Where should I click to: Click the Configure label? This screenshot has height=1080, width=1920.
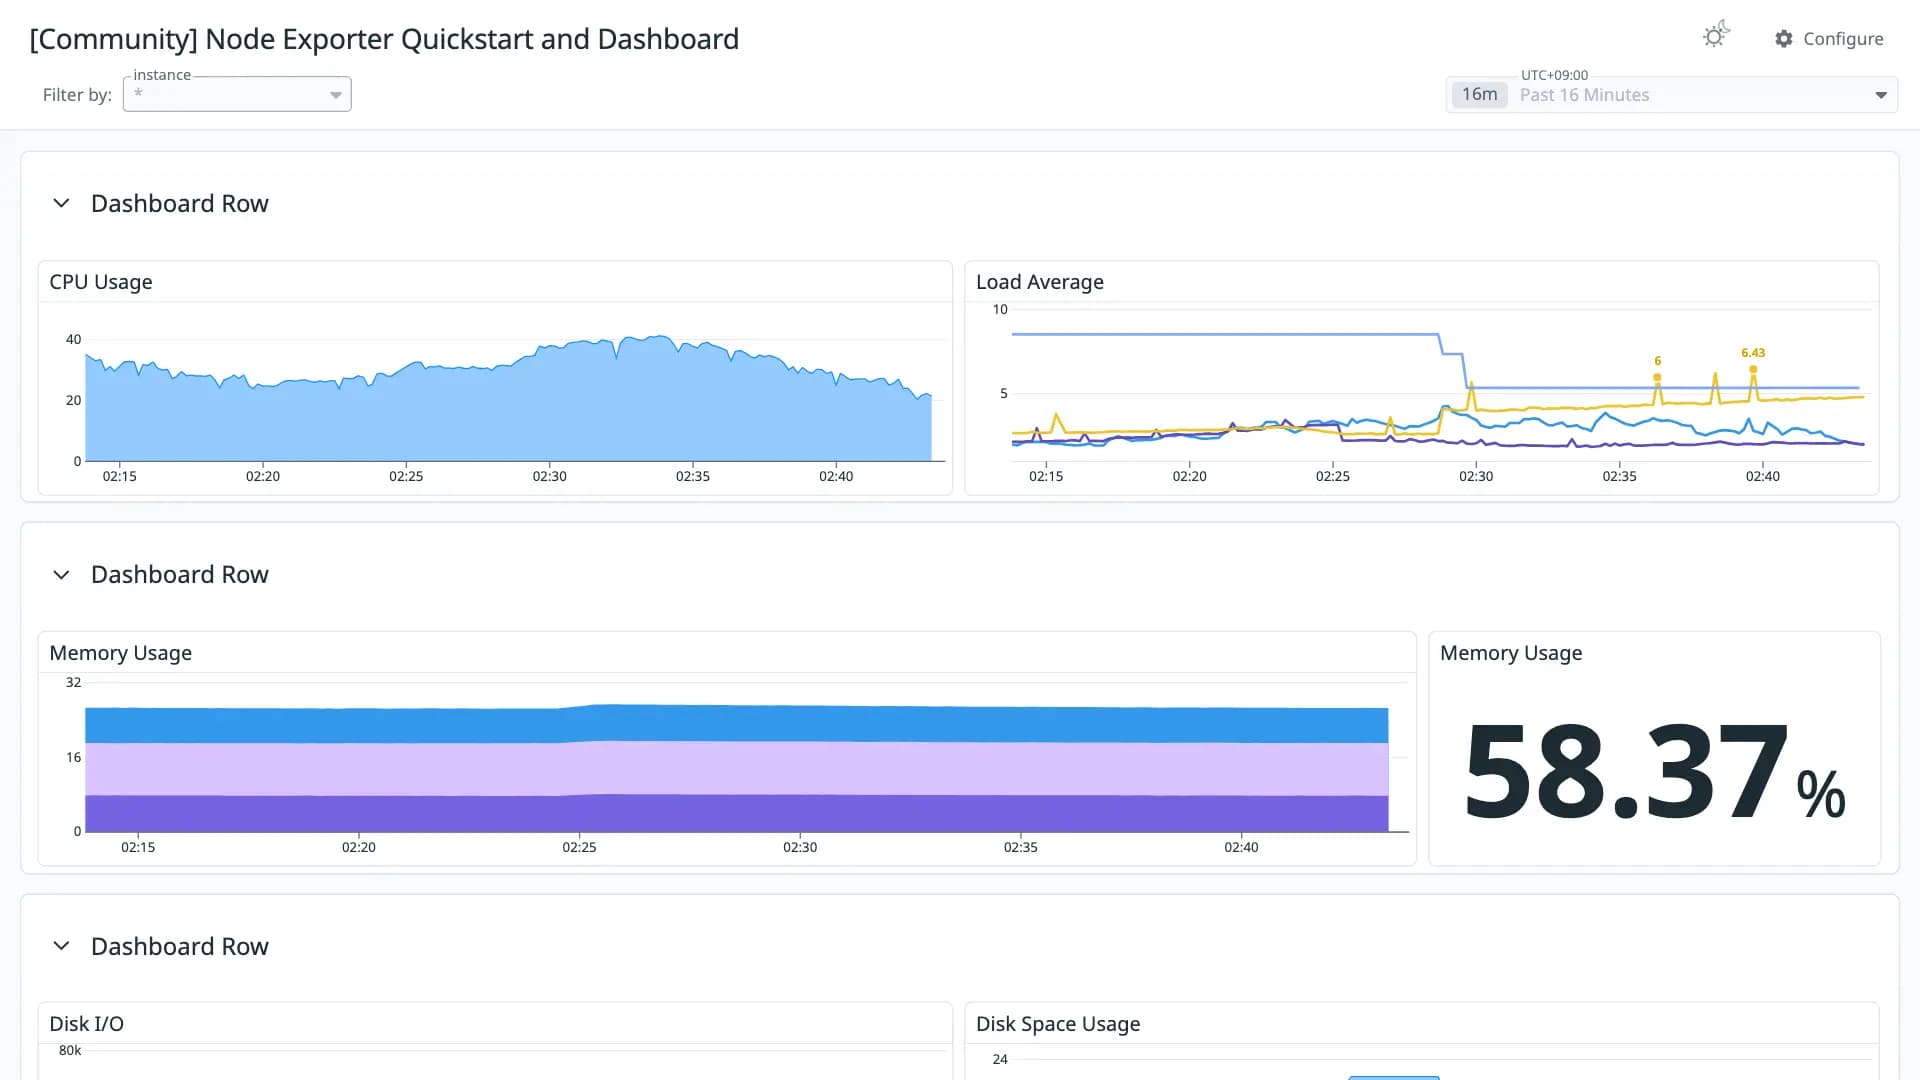(x=1843, y=39)
